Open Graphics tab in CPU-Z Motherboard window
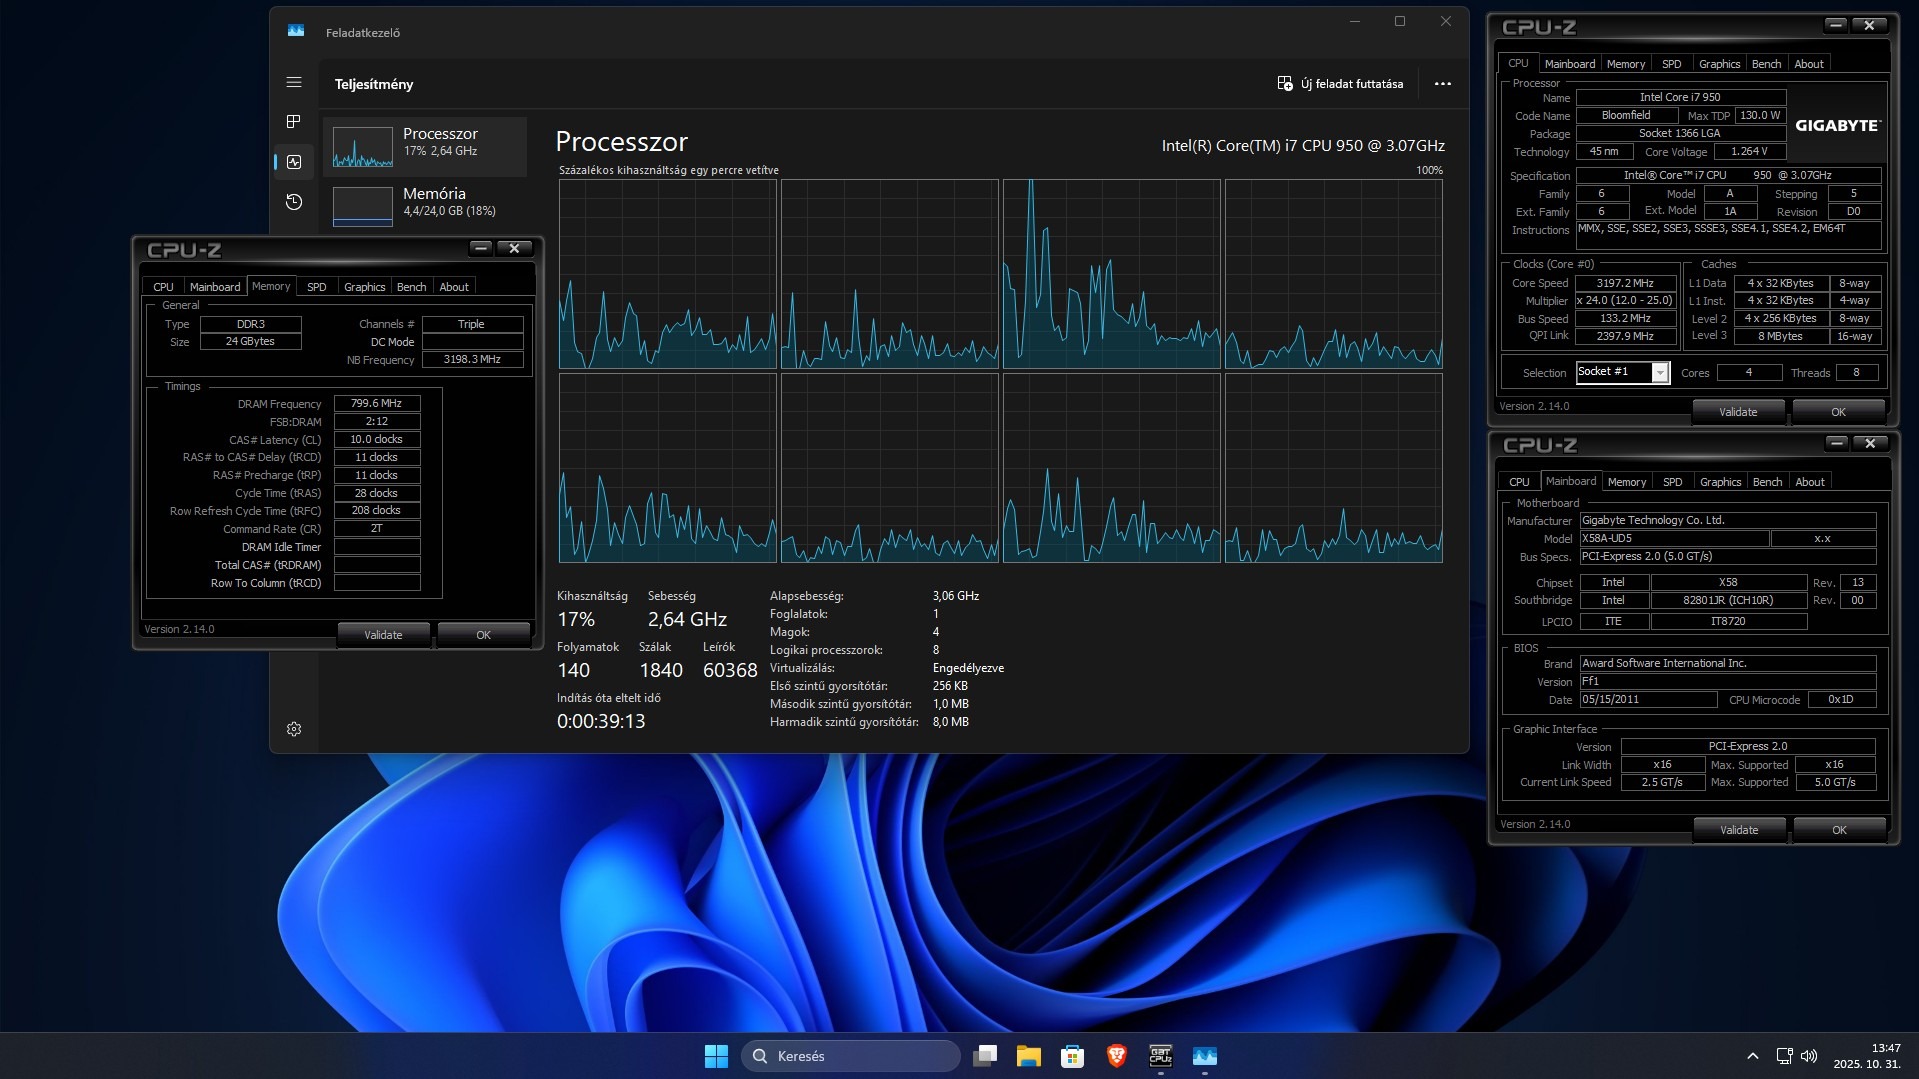Image resolution: width=1919 pixels, height=1079 pixels. point(1720,482)
